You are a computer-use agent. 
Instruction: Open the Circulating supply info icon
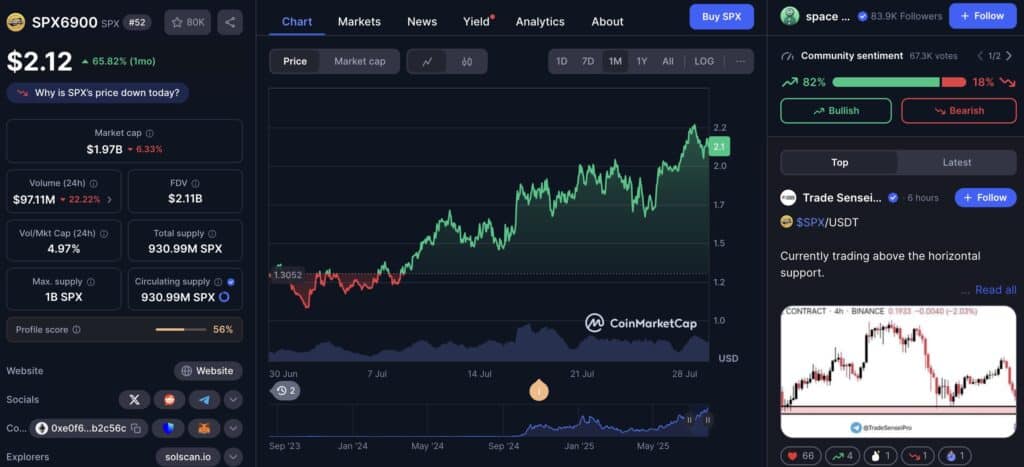[218, 282]
